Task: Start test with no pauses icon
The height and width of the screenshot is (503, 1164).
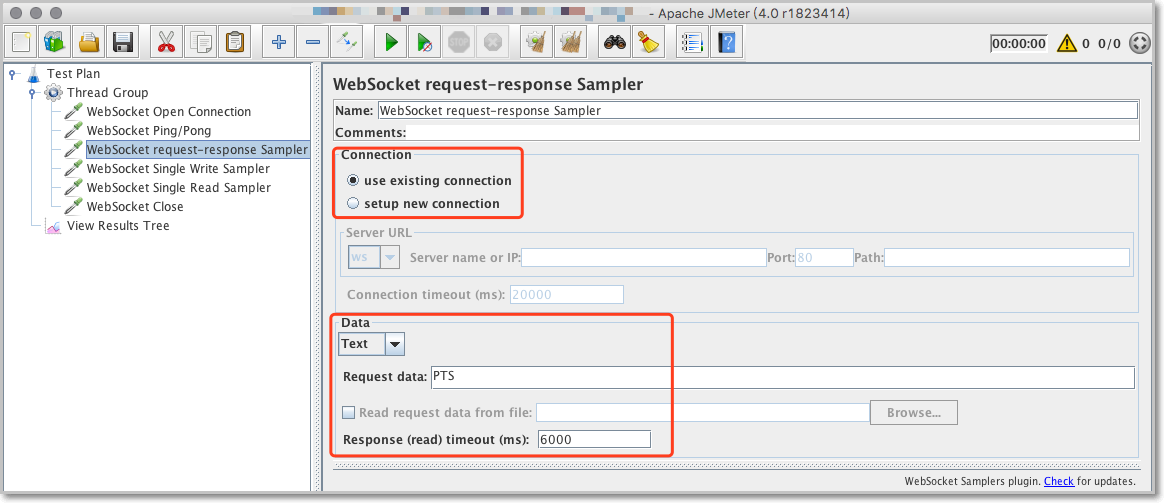Action: (424, 42)
